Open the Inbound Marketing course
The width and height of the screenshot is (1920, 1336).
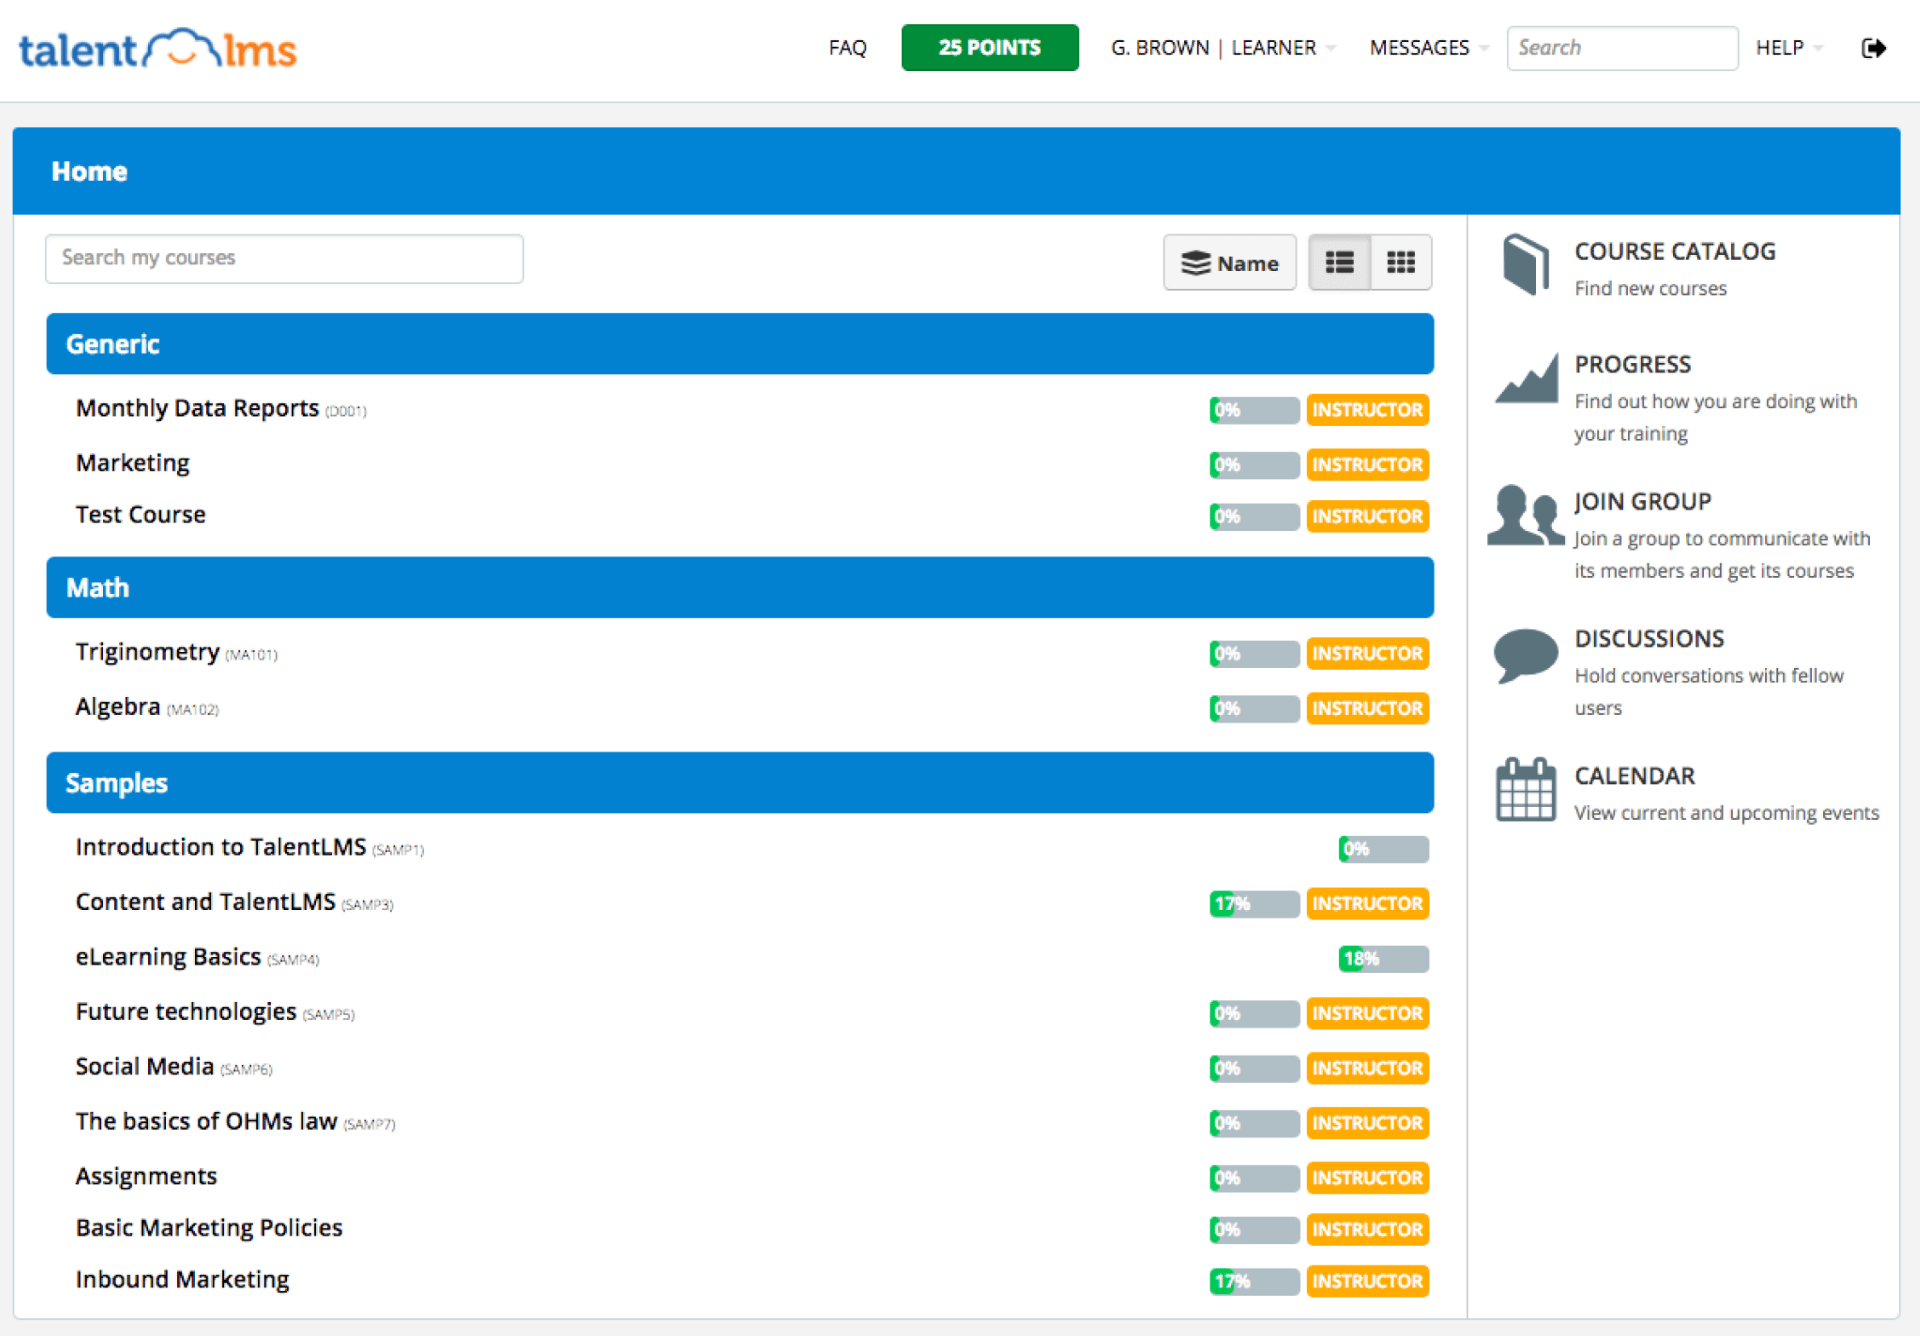click(x=182, y=1280)
